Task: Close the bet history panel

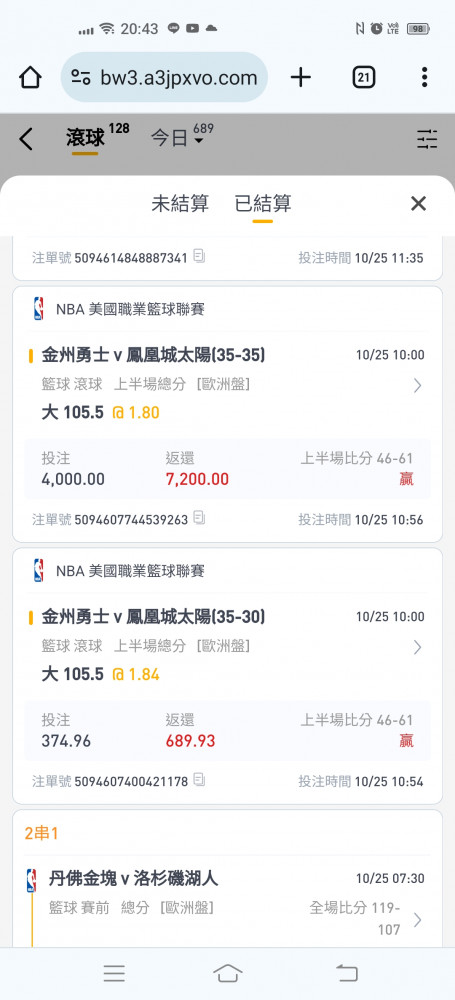Action: (418, 203)
